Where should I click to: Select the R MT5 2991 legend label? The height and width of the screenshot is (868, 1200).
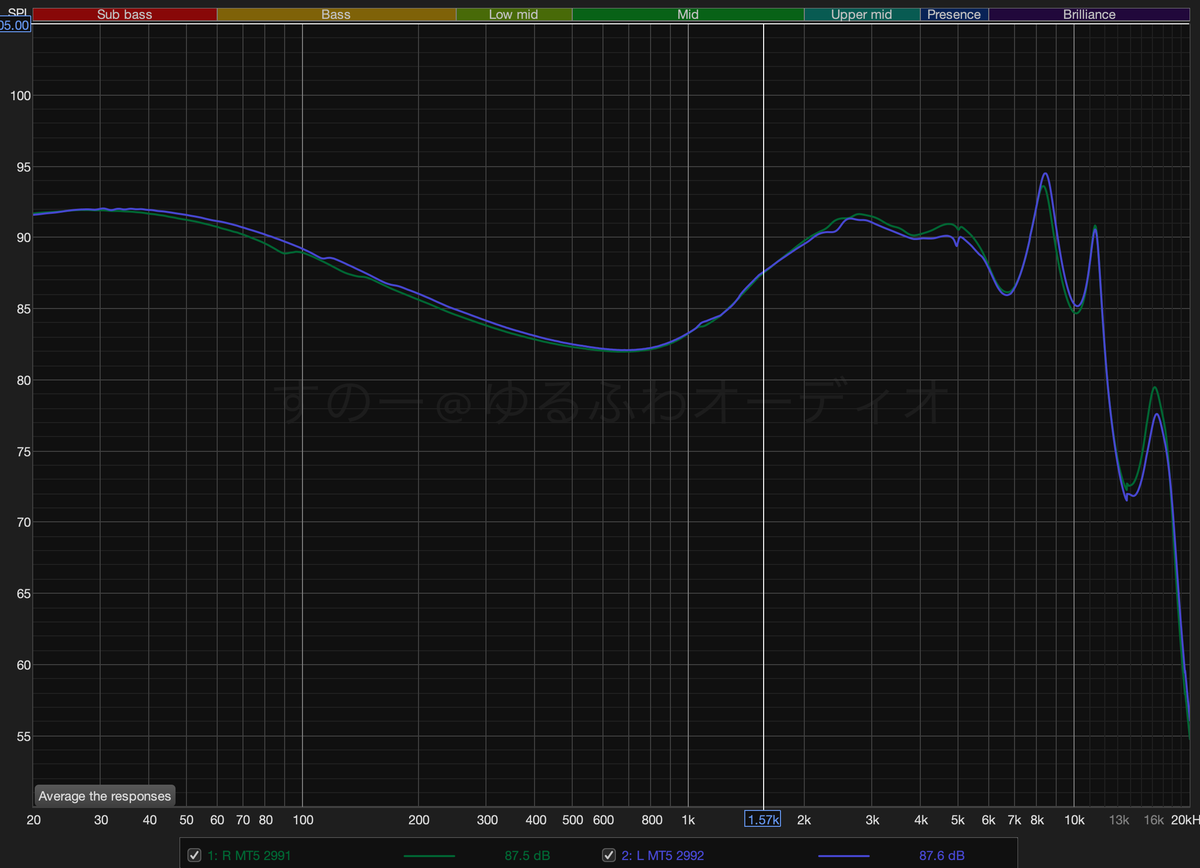tap(249, 855)
